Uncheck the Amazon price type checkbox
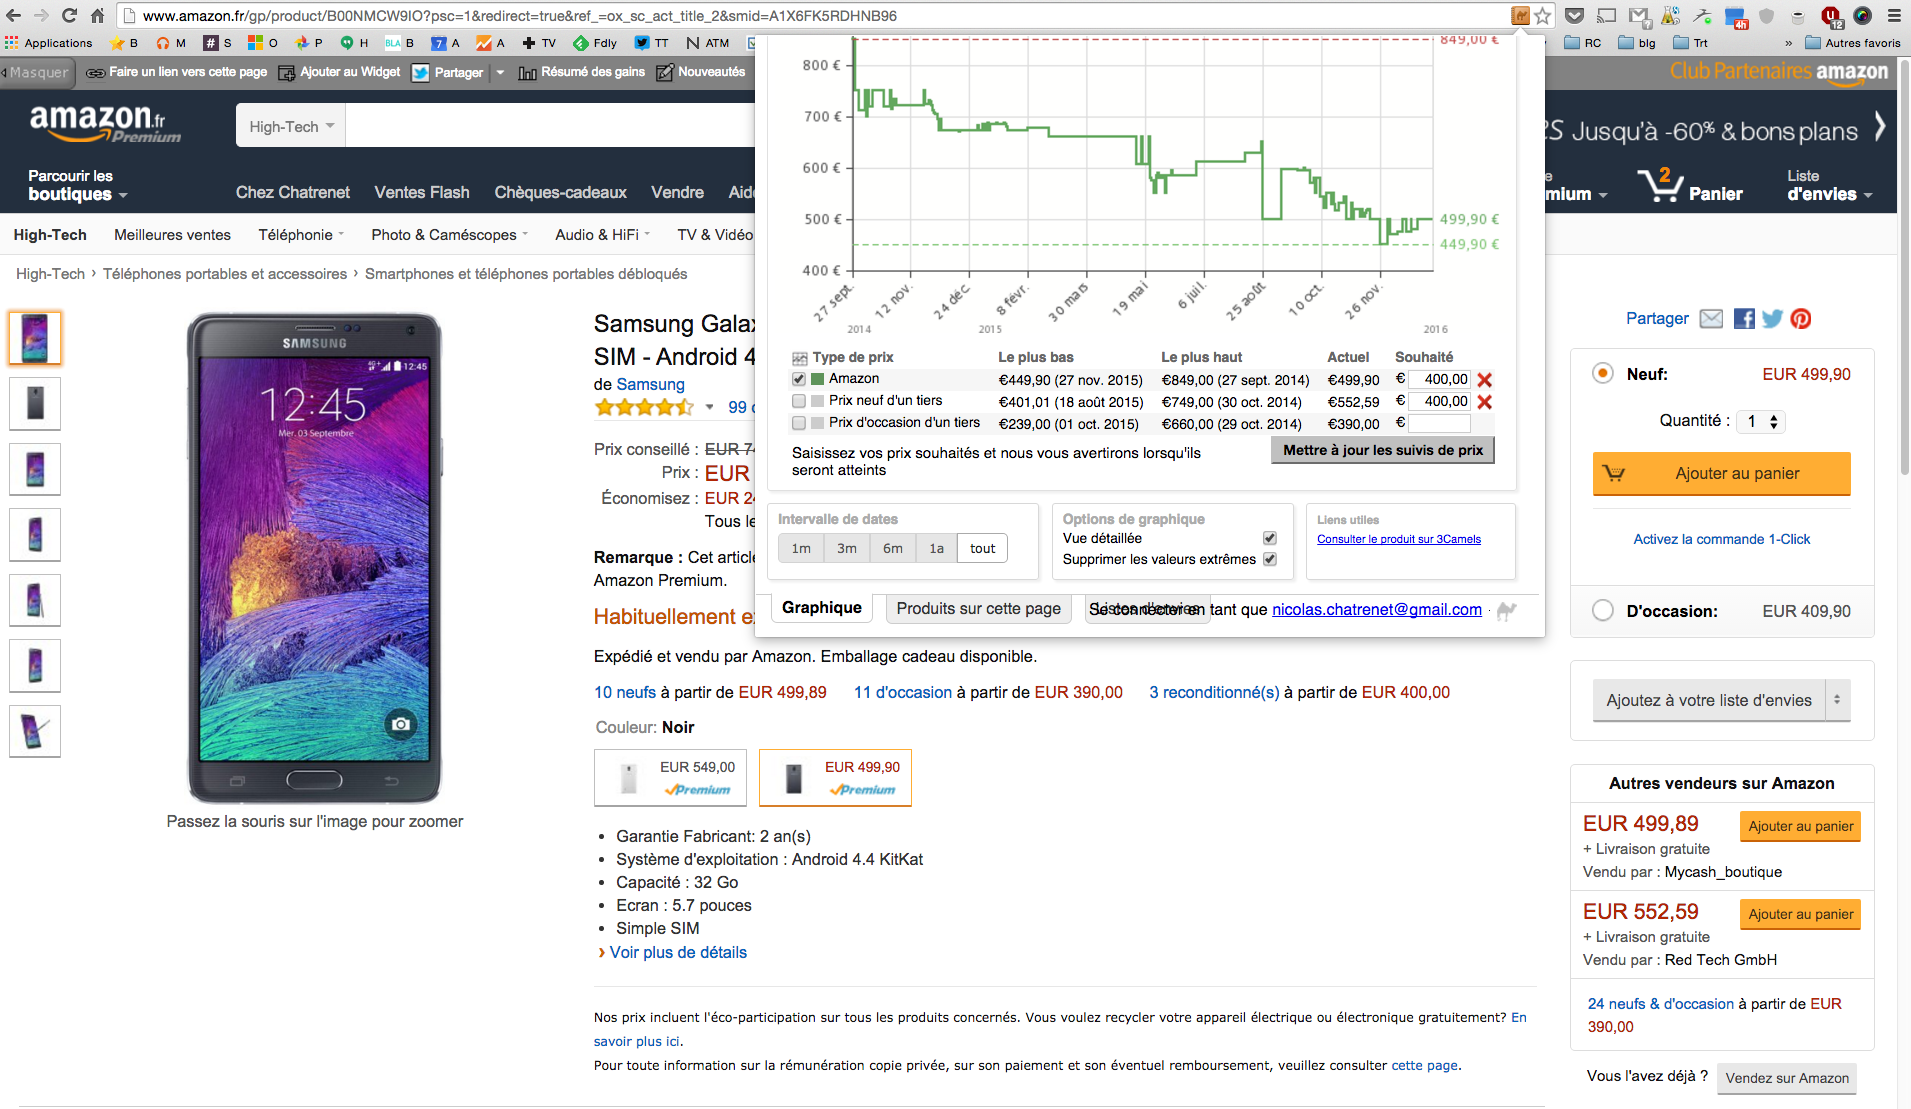1911x1109 pixels. 799,379
